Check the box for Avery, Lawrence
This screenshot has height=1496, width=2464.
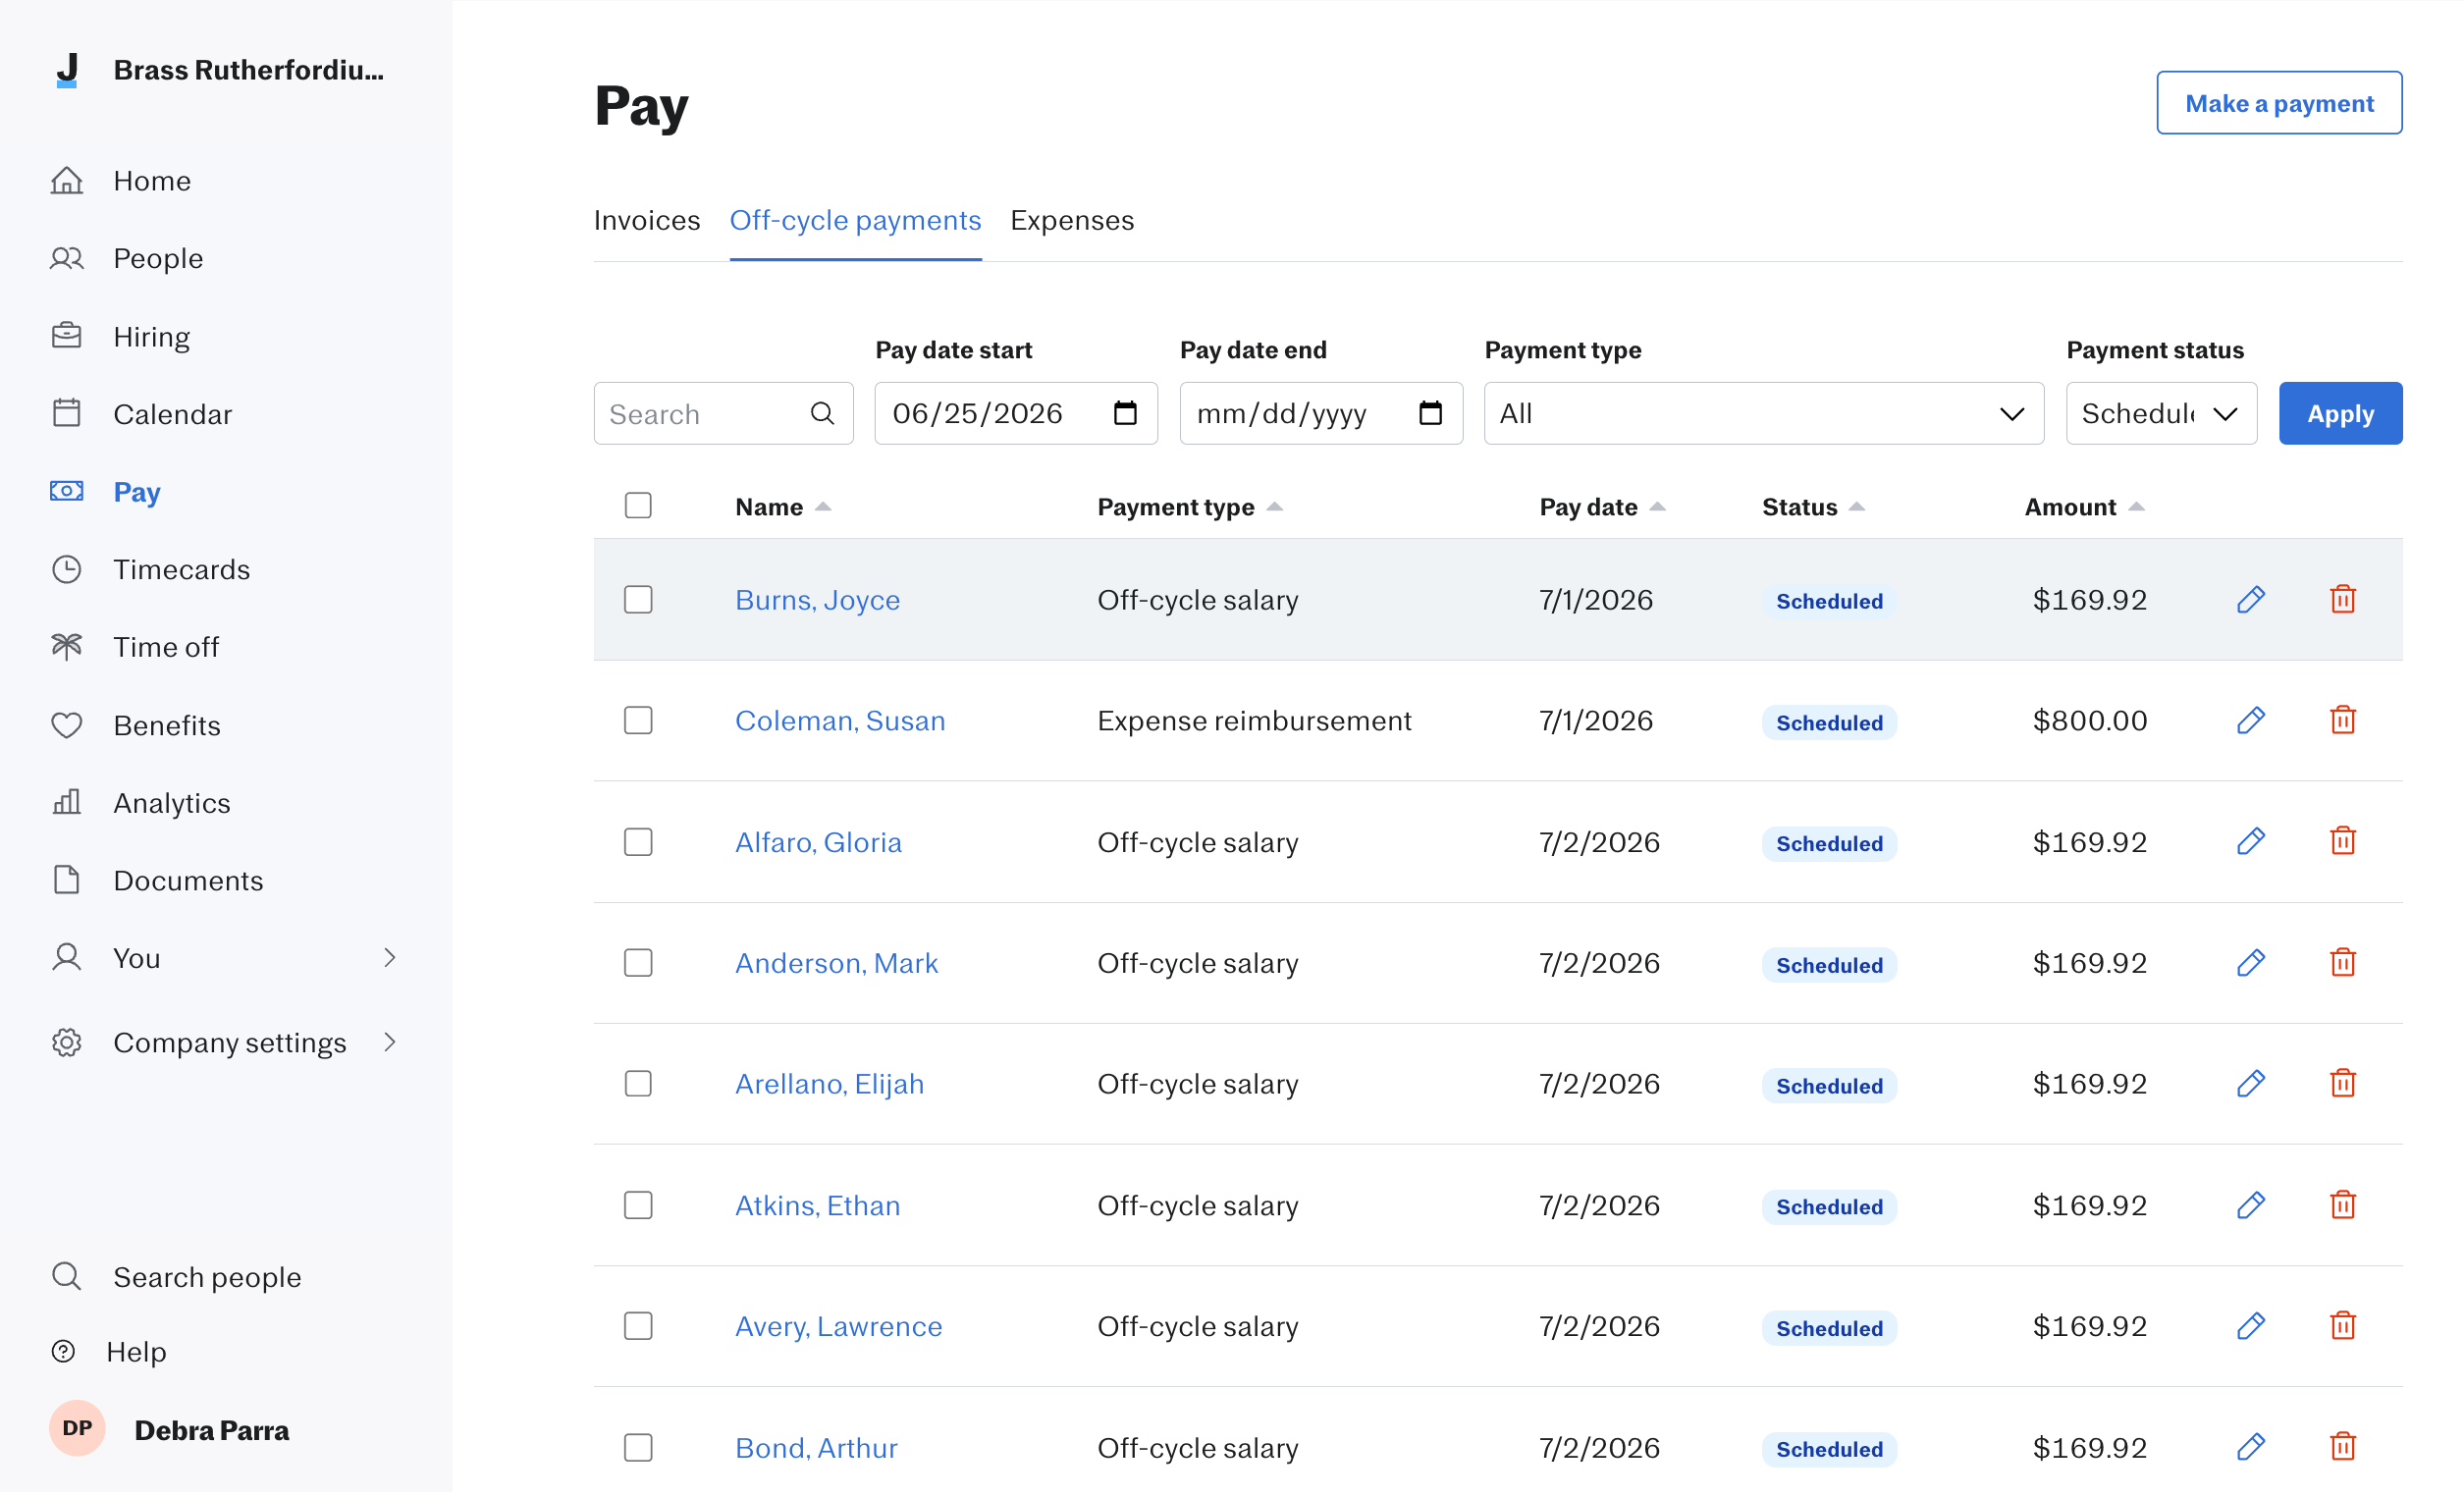point(638,1329)
